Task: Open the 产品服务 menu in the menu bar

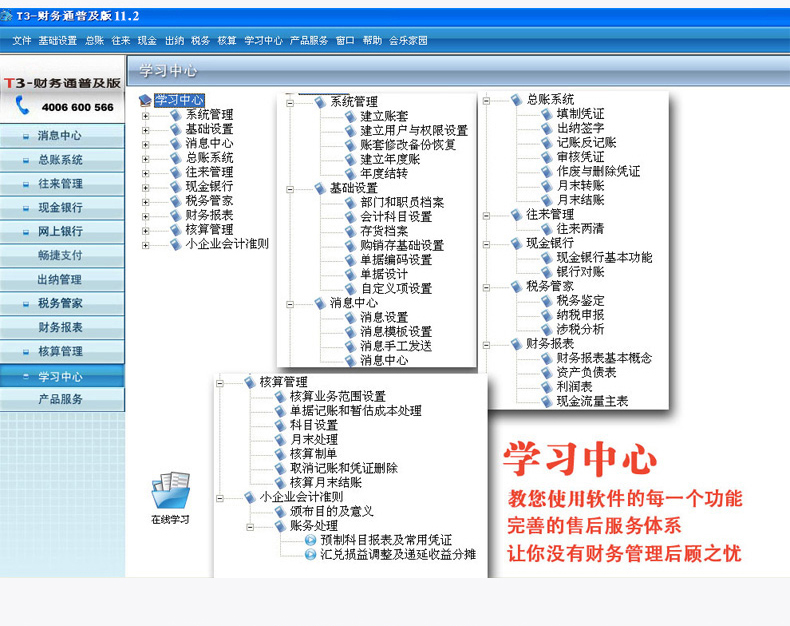Action: click(309, 40)
